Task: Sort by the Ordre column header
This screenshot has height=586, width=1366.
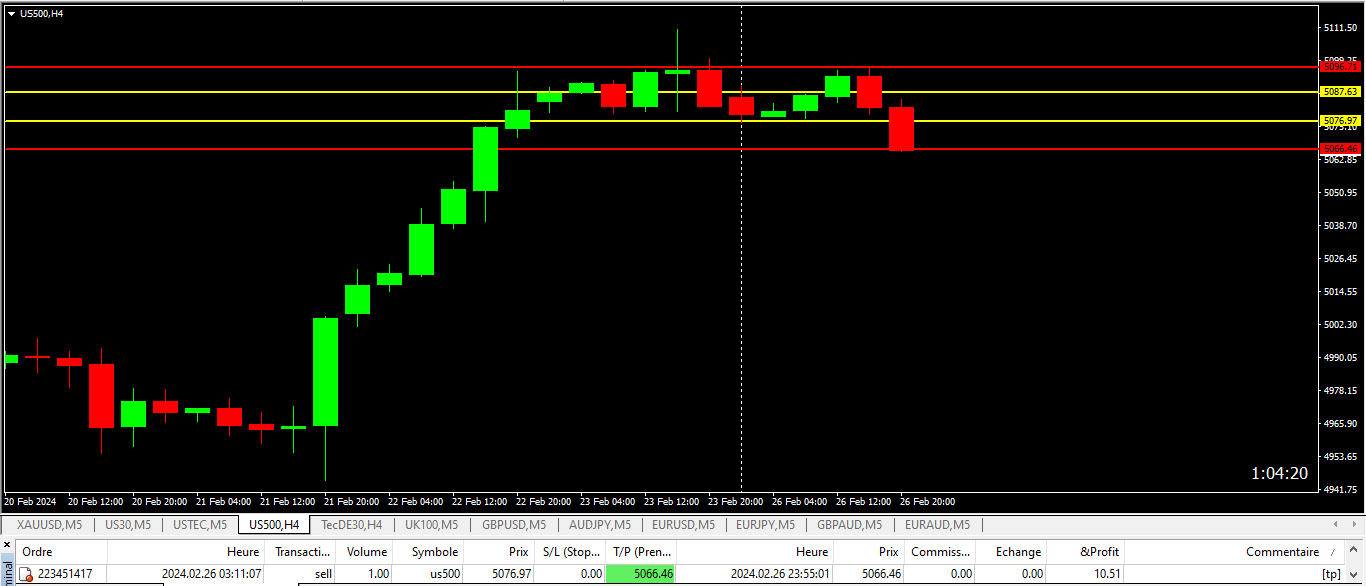Action: 37,552
